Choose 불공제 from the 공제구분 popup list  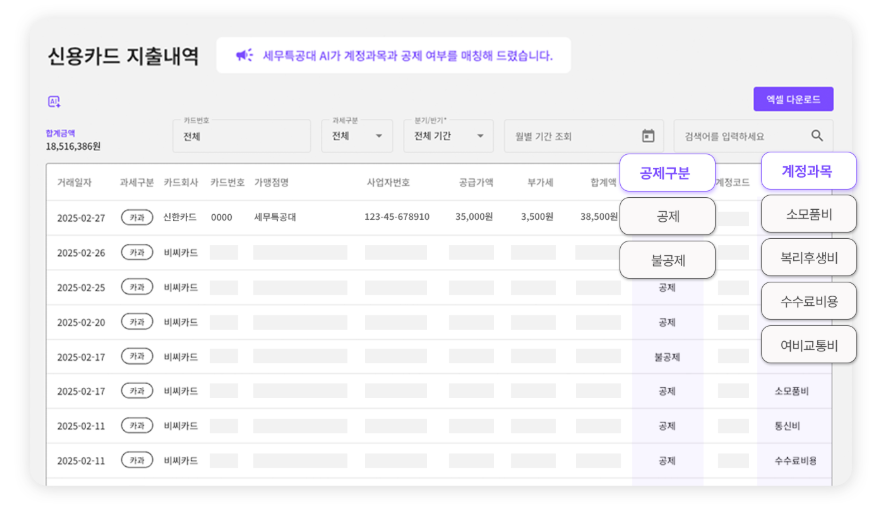(x=667, y=260)
